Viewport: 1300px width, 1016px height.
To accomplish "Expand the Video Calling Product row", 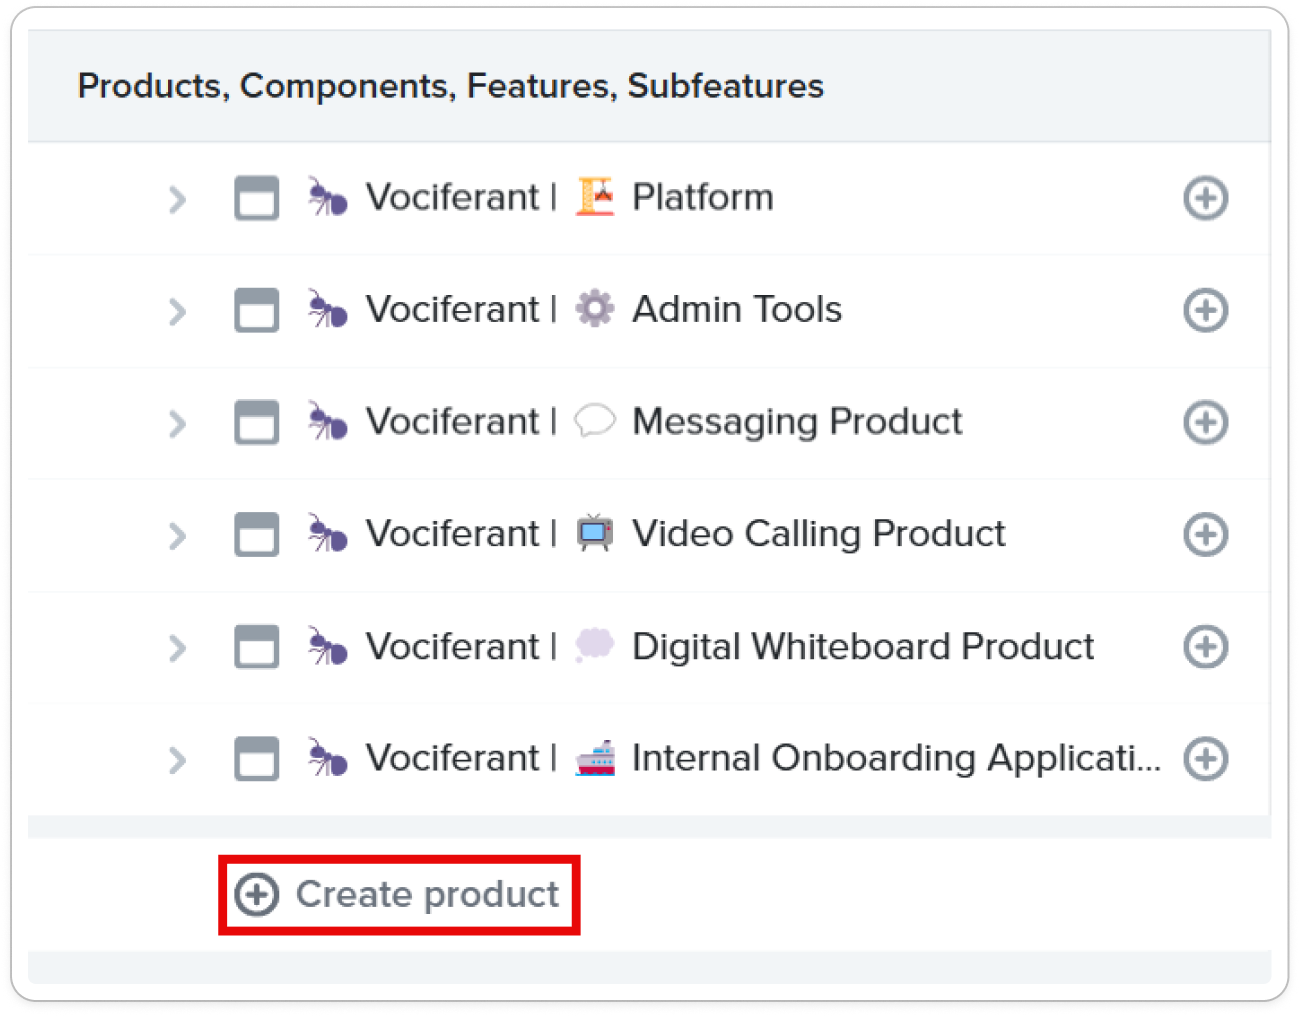I will (177, 535).
